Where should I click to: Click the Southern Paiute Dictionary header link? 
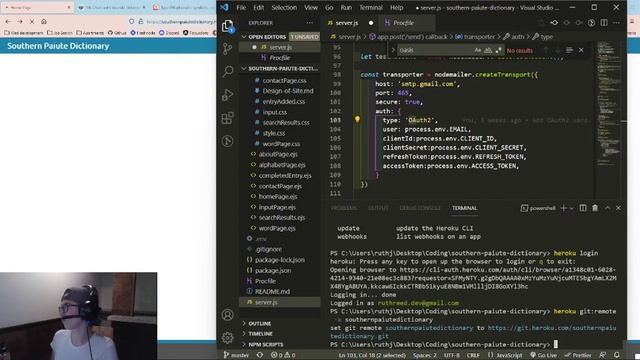(x=58, y=46)
